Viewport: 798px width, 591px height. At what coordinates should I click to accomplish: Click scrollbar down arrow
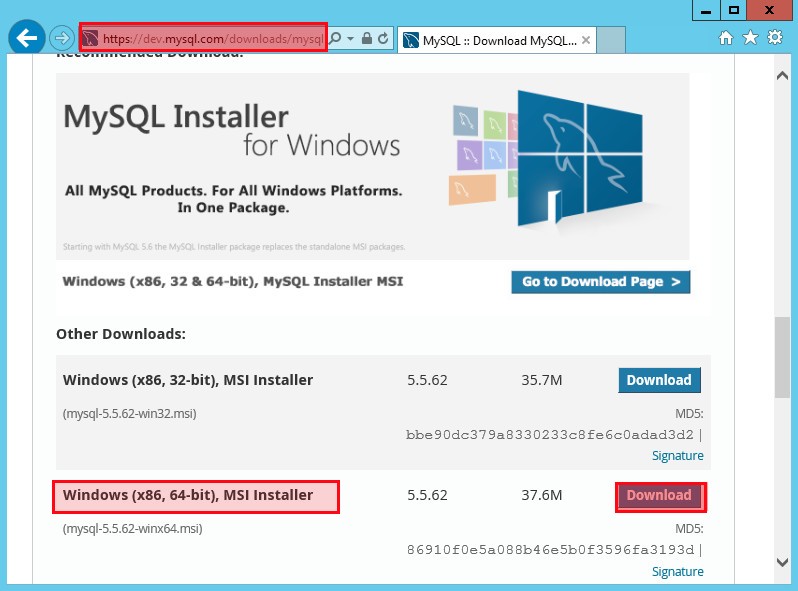point(782,562)
